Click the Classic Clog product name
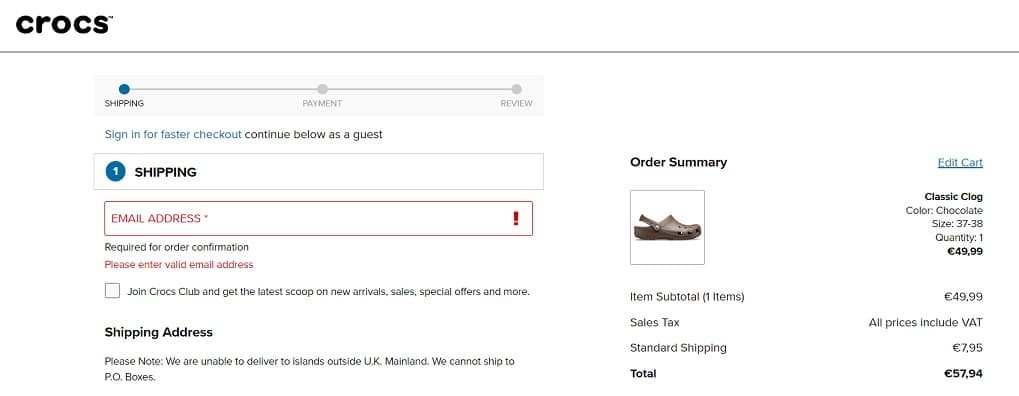 pyautogui.click(x=953, y=196)
